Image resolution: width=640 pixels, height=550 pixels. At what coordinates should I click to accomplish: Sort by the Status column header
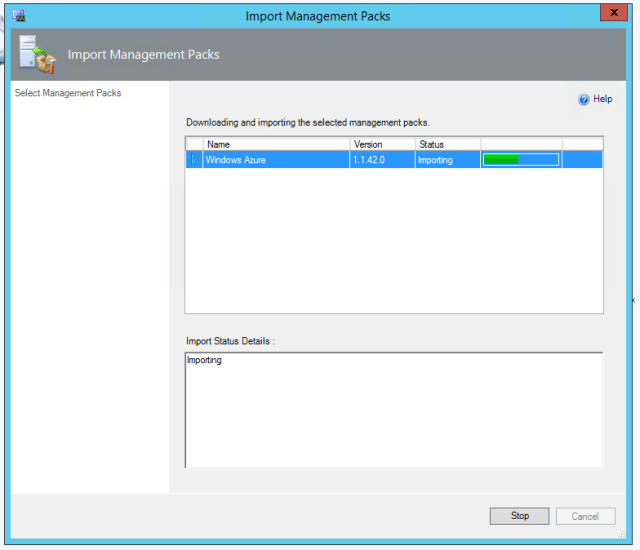coord(447,144)
